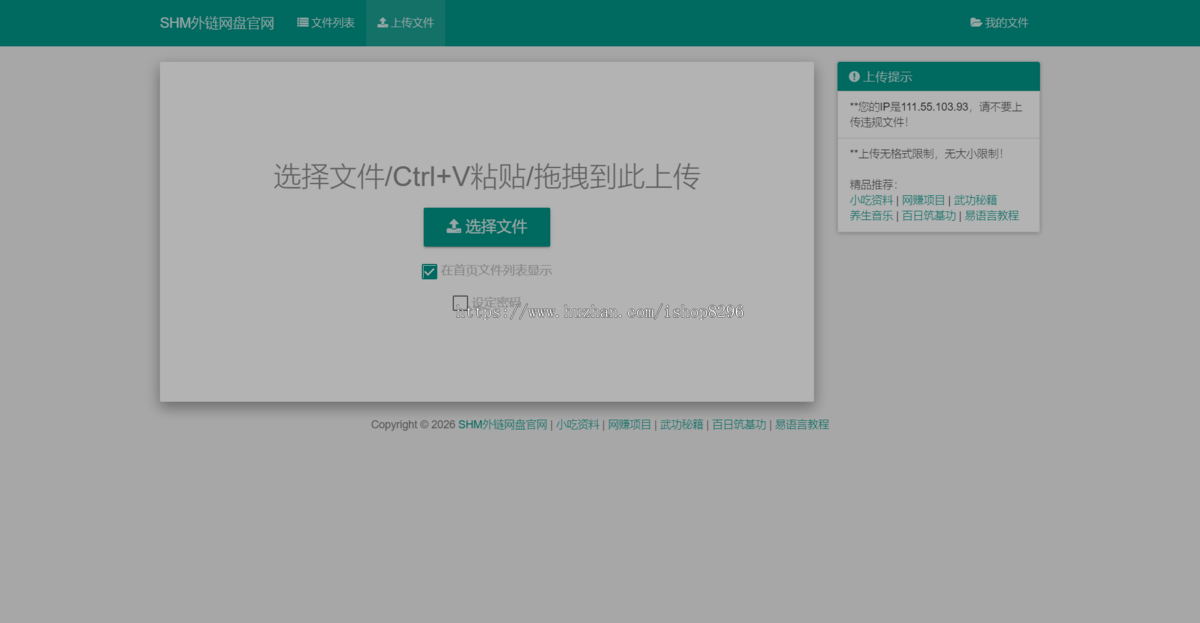The height and width of the screenshot is (623, 1200).
Task: Click the 选择文件/Ctrl+V粘贴/拖拽到此上传 heading
Action: [x=487, y=177]
